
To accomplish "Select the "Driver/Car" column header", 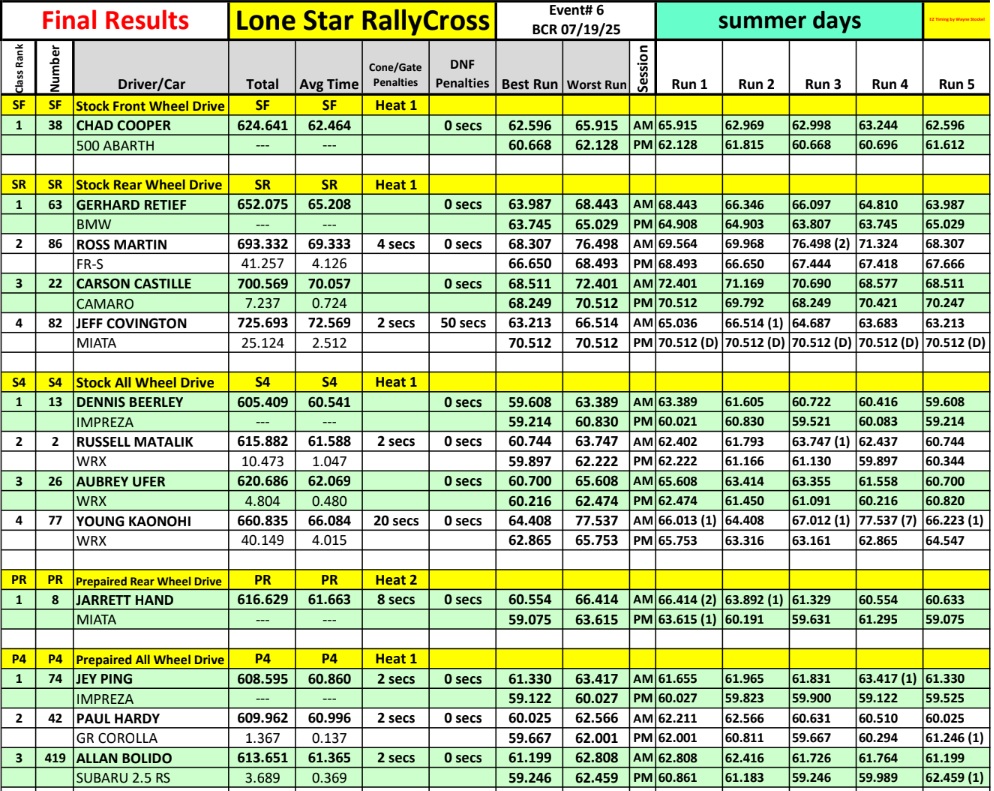I will pos(151,84).
